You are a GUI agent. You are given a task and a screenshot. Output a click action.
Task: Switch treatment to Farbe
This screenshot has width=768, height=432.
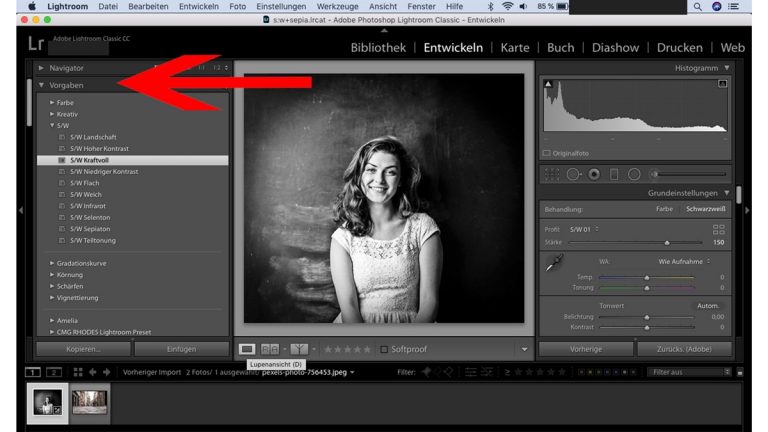pos(664,209)
